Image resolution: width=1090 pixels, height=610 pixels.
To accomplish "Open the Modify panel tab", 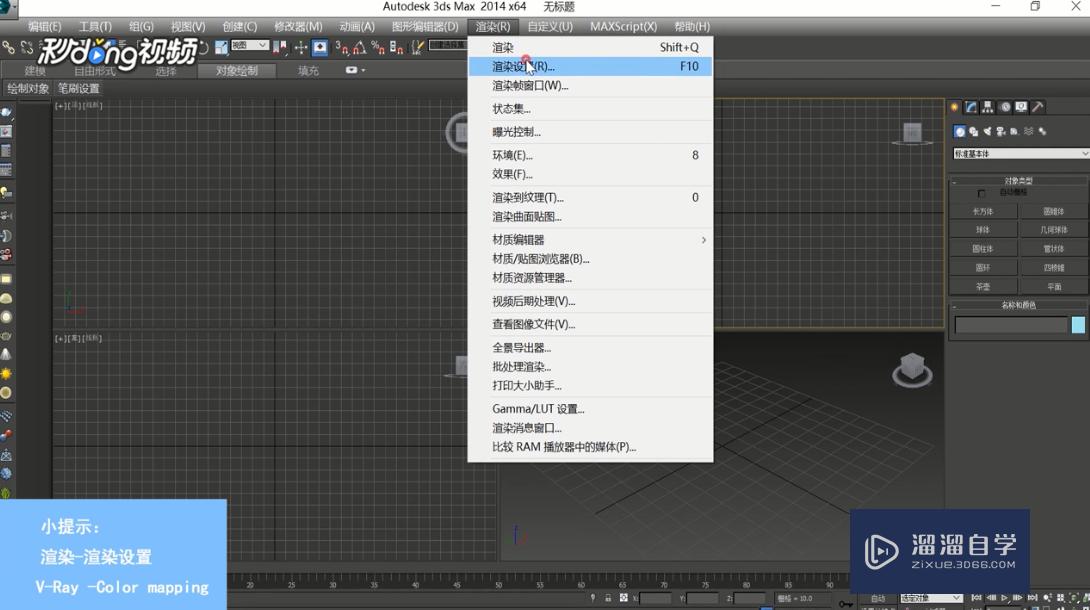I will (971, 107).
